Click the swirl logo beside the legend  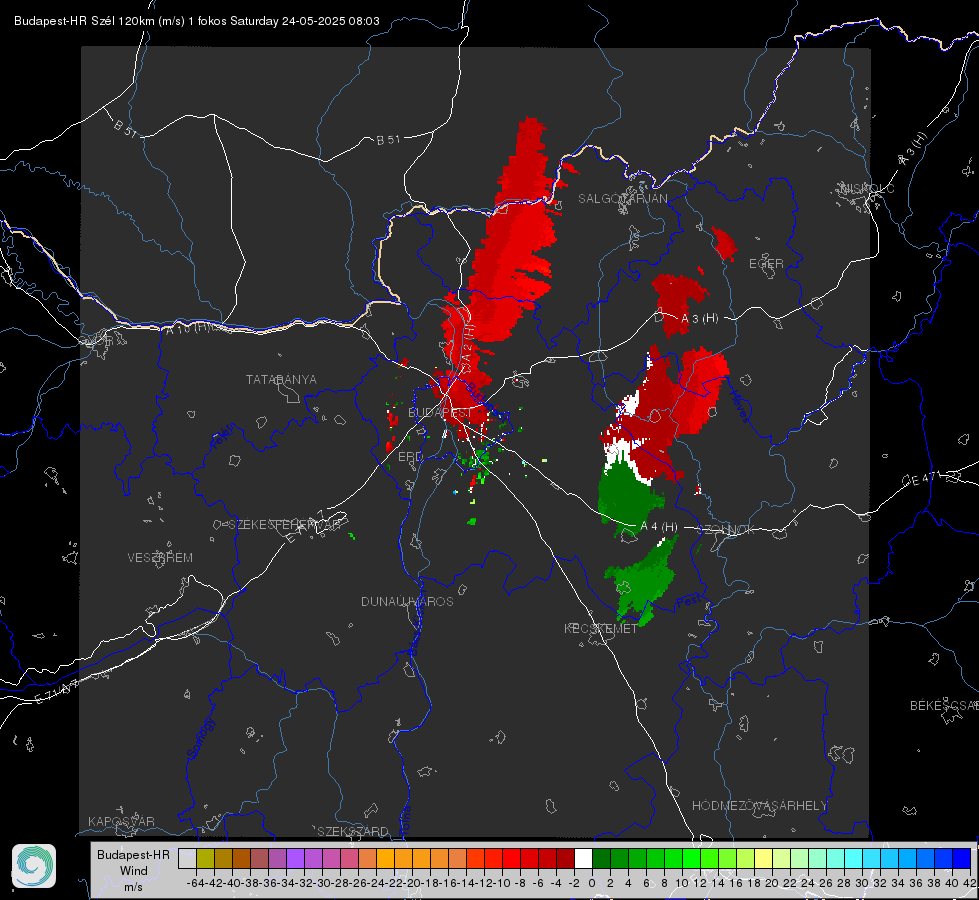34,866
